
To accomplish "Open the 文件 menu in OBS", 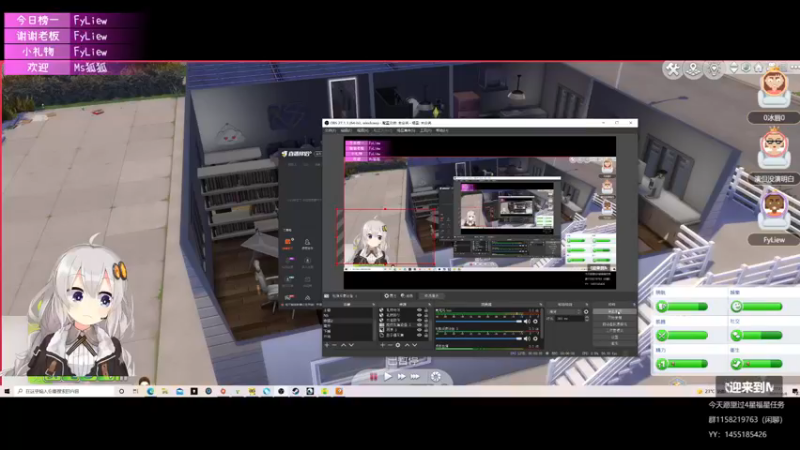I will 331,131.
